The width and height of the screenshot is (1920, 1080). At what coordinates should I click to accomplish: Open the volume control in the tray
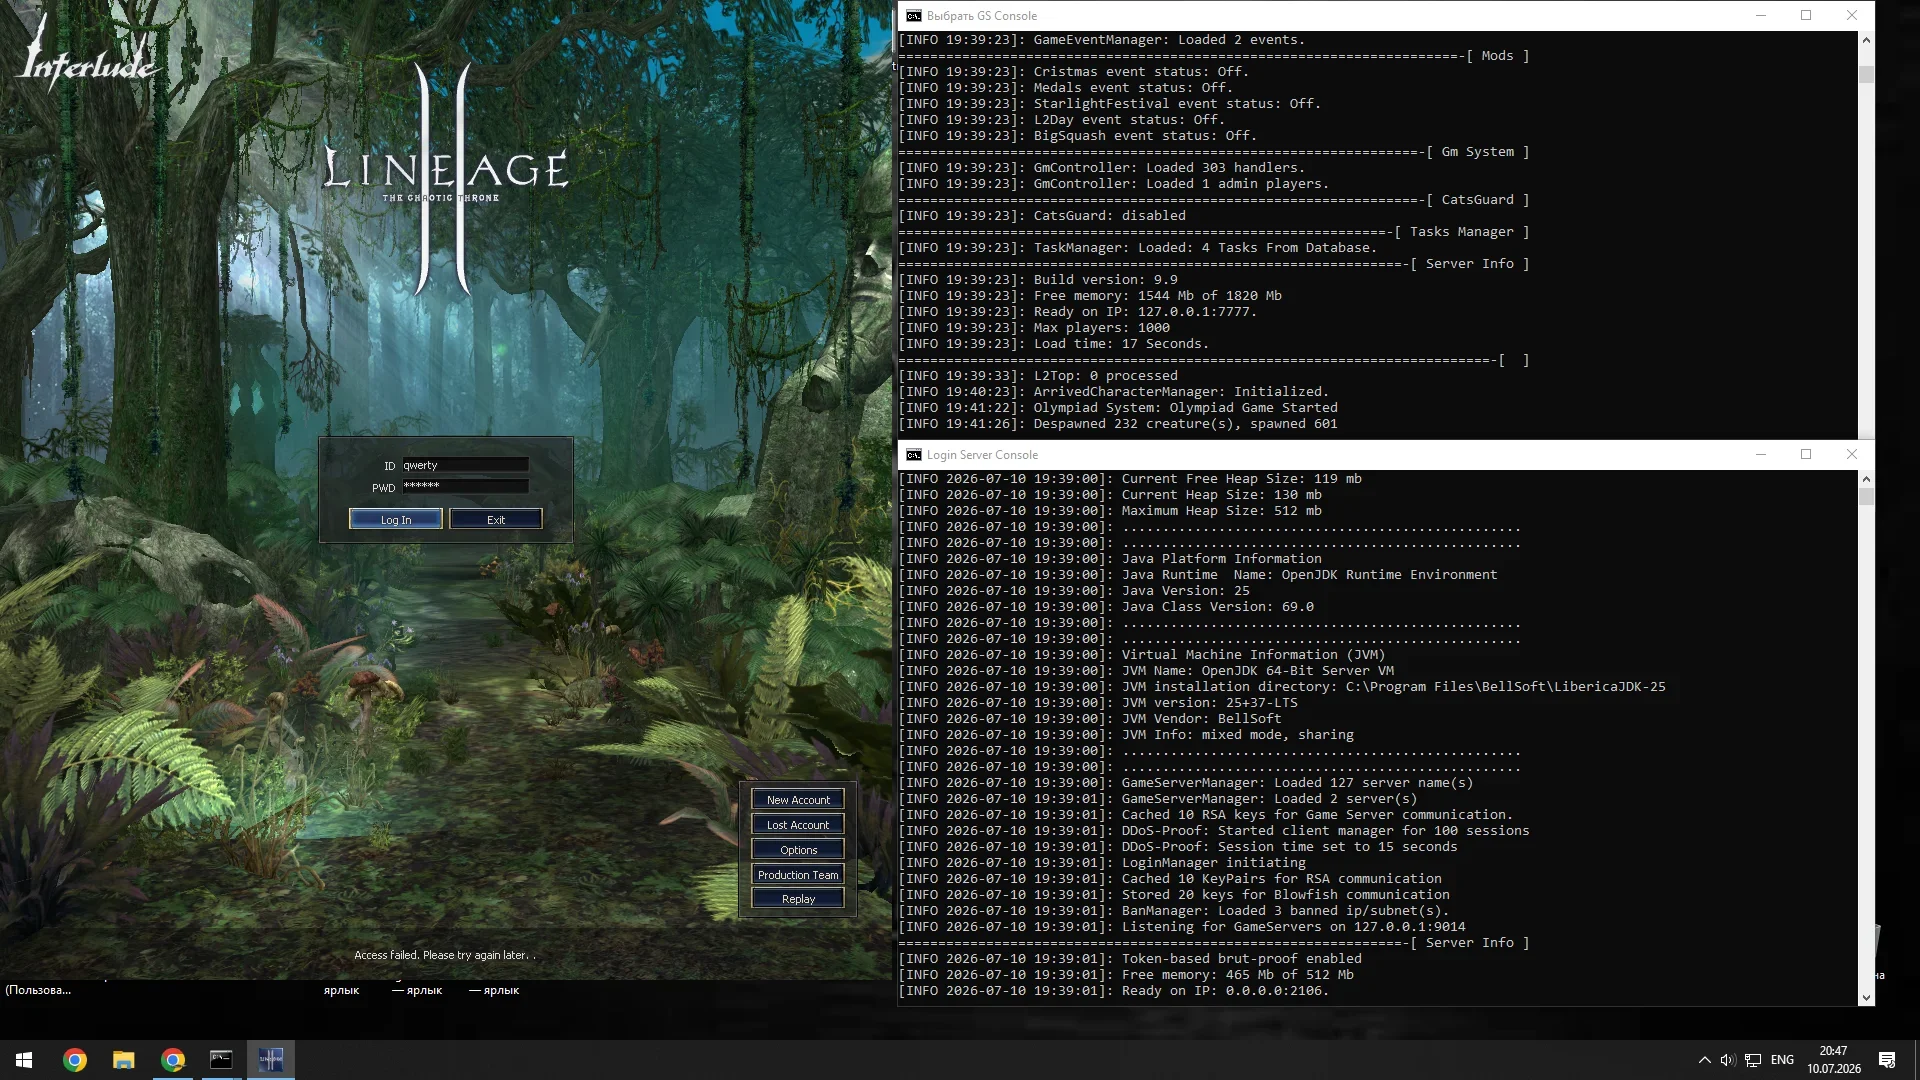pos(1728,1060)
